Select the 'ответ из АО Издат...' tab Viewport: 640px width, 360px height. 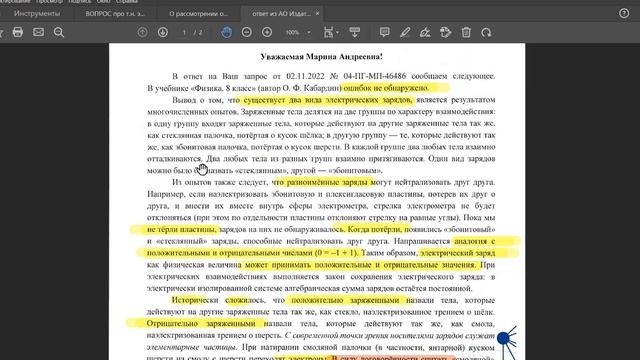coord(281,13)
